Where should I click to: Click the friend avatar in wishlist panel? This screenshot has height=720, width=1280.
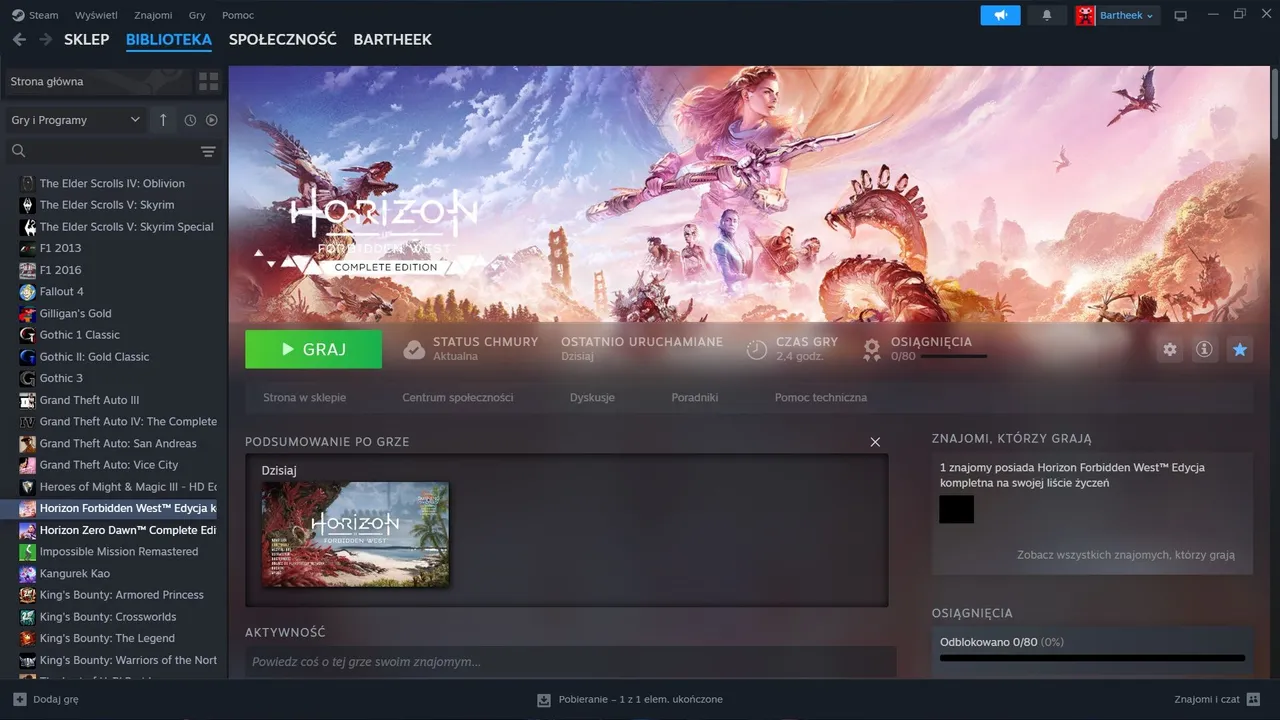click(x=956, y=509)
